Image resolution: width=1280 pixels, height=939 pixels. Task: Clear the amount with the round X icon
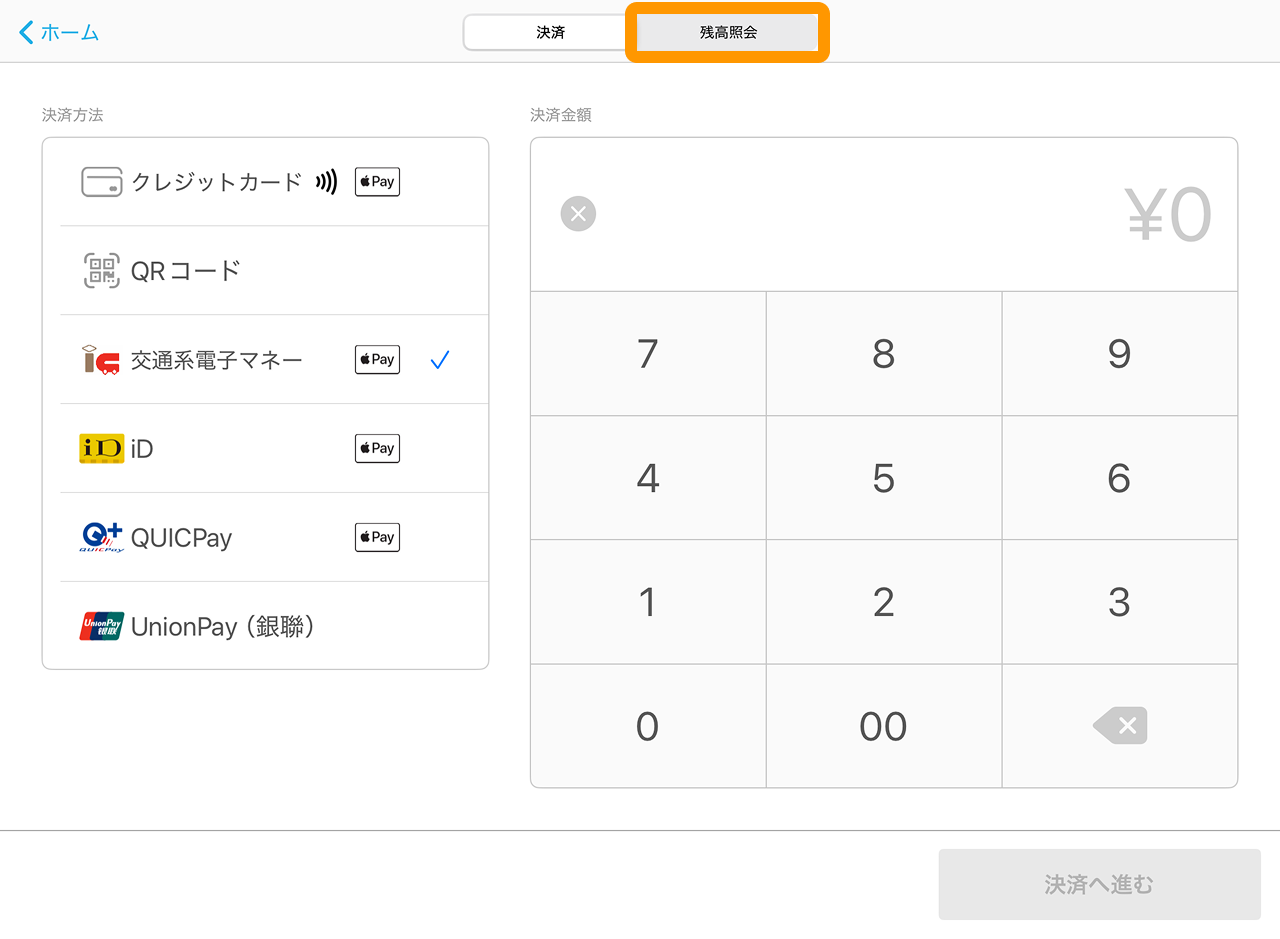click(578, 214)
